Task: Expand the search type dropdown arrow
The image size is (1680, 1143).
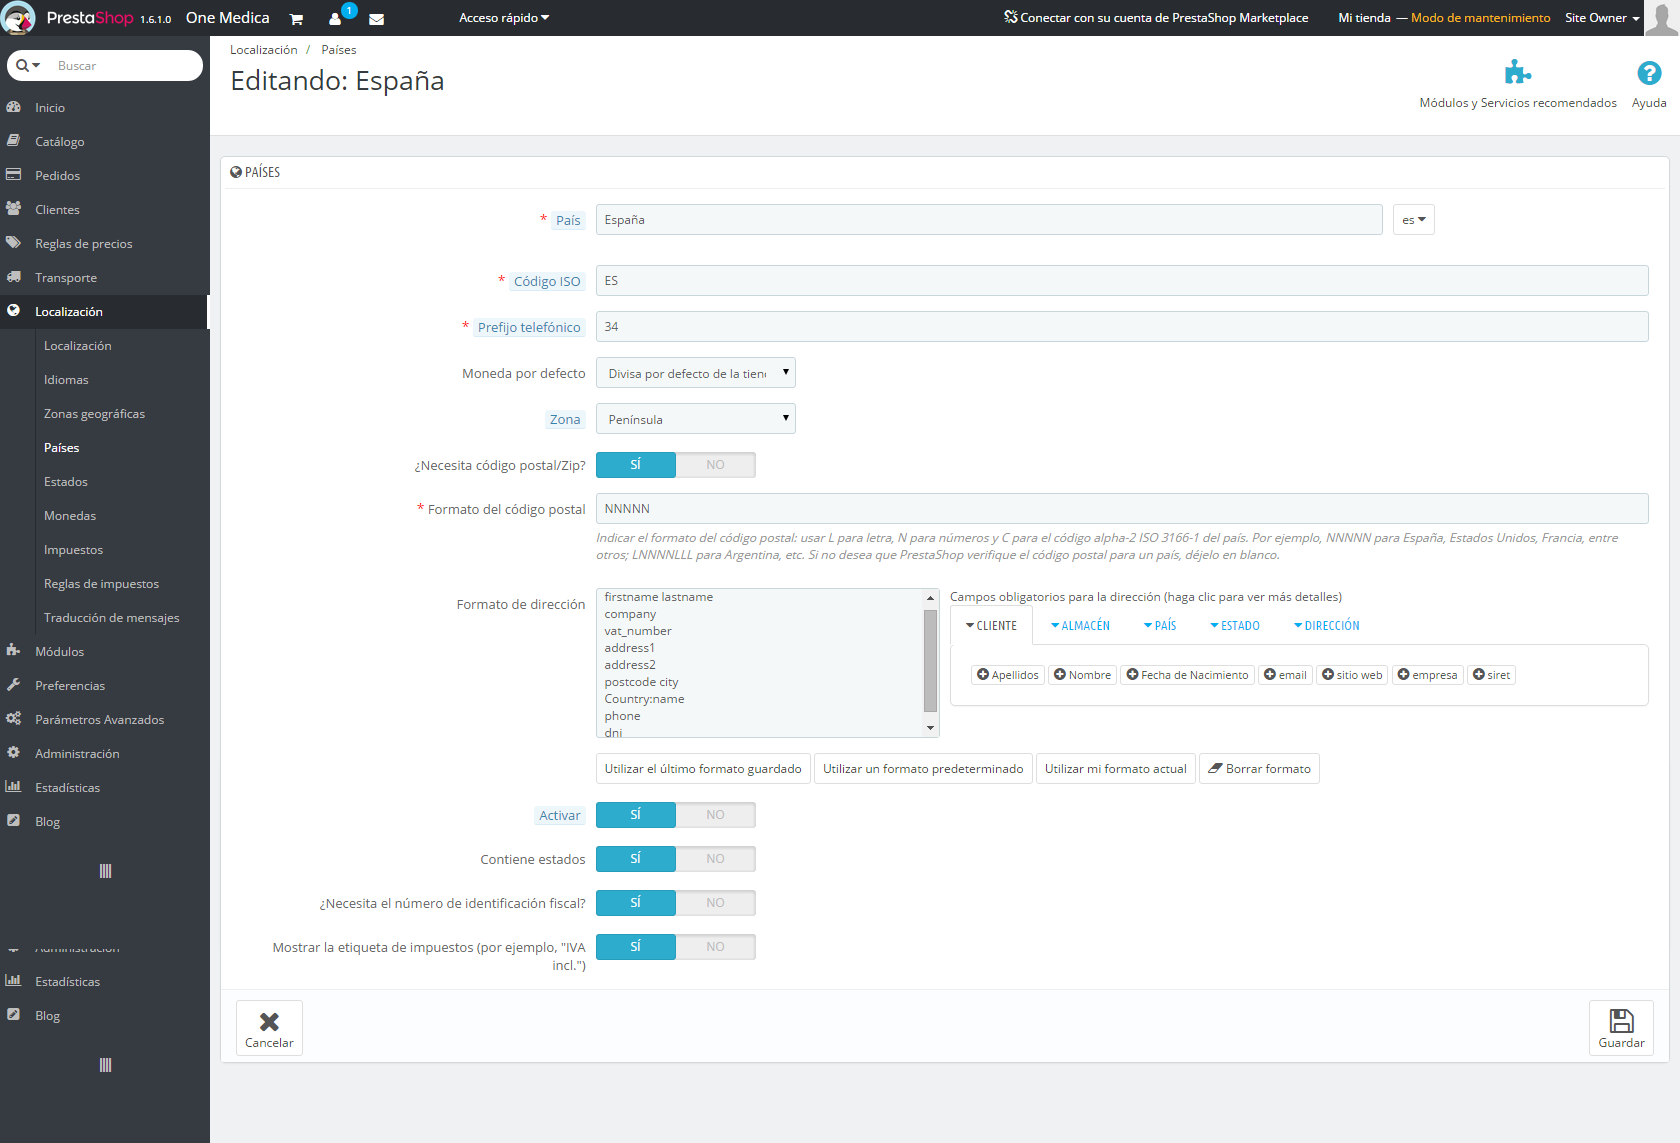Action: (36, 66)
